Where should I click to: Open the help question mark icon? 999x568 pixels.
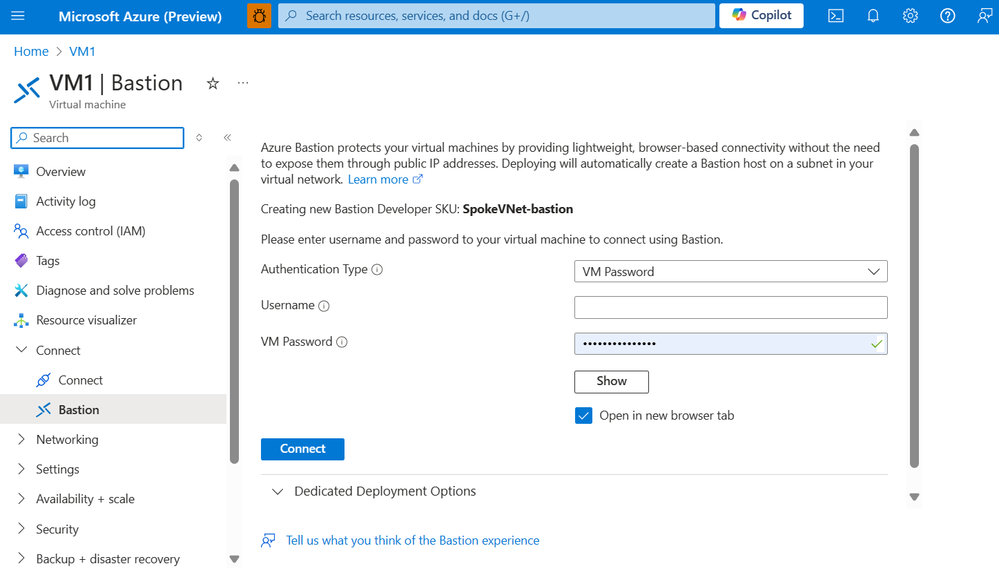pos(947,16)
